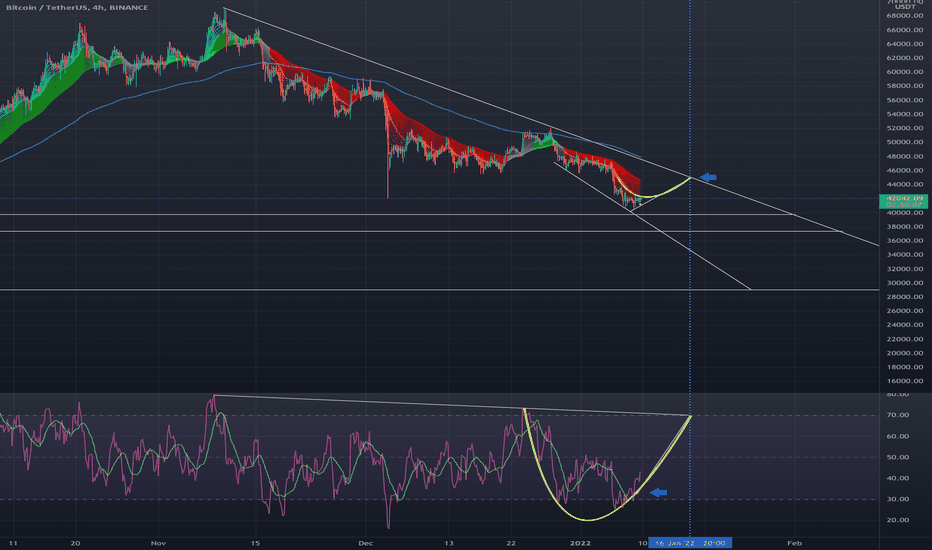Click the RSI 50.00 axis label

tap(898, 457)
